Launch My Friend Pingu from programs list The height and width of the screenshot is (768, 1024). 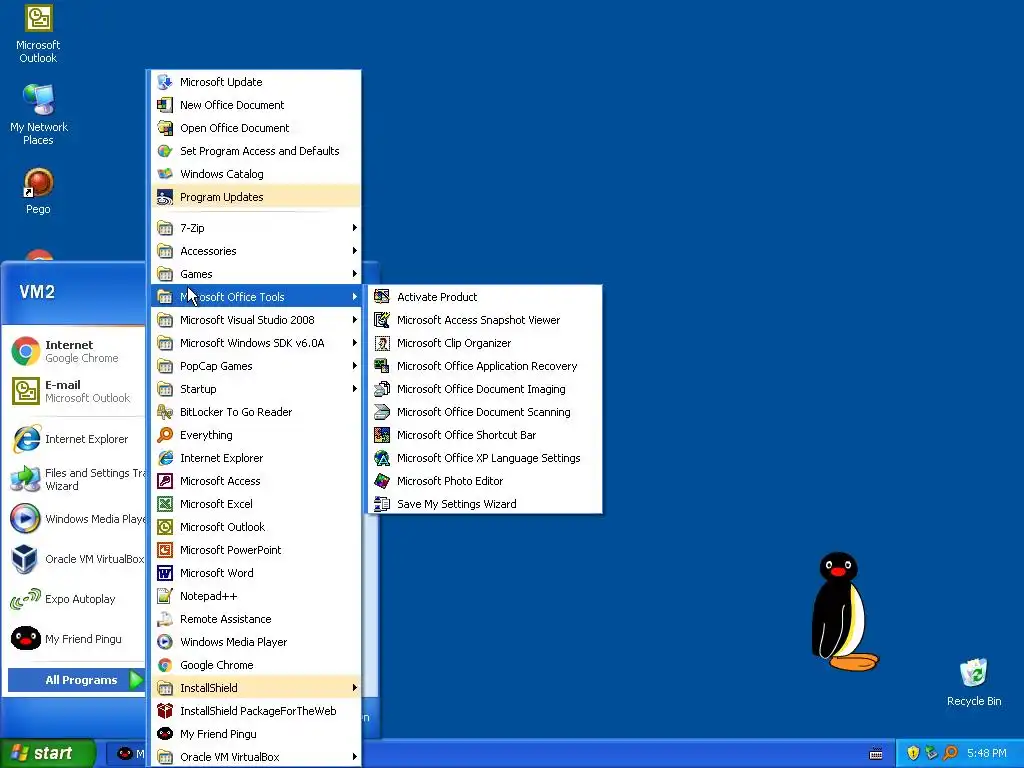point(256,734)
